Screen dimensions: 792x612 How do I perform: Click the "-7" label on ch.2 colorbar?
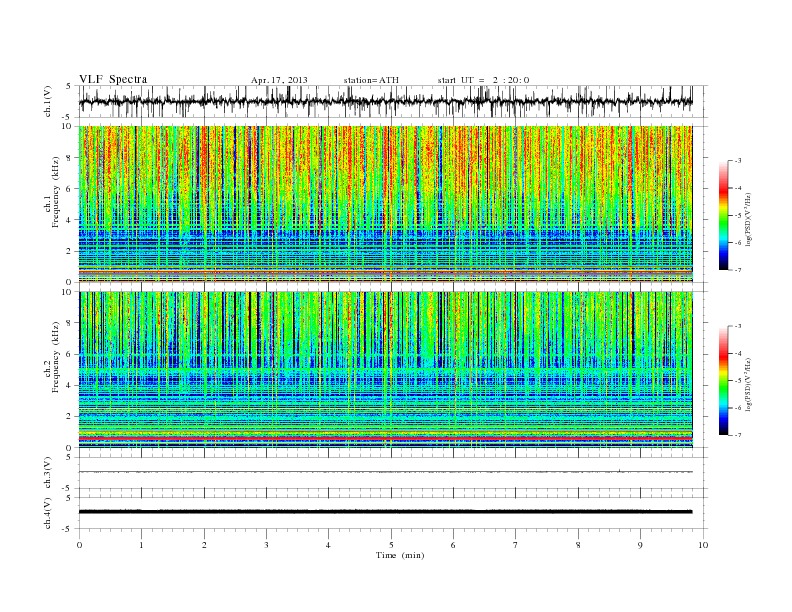[738, 435]
